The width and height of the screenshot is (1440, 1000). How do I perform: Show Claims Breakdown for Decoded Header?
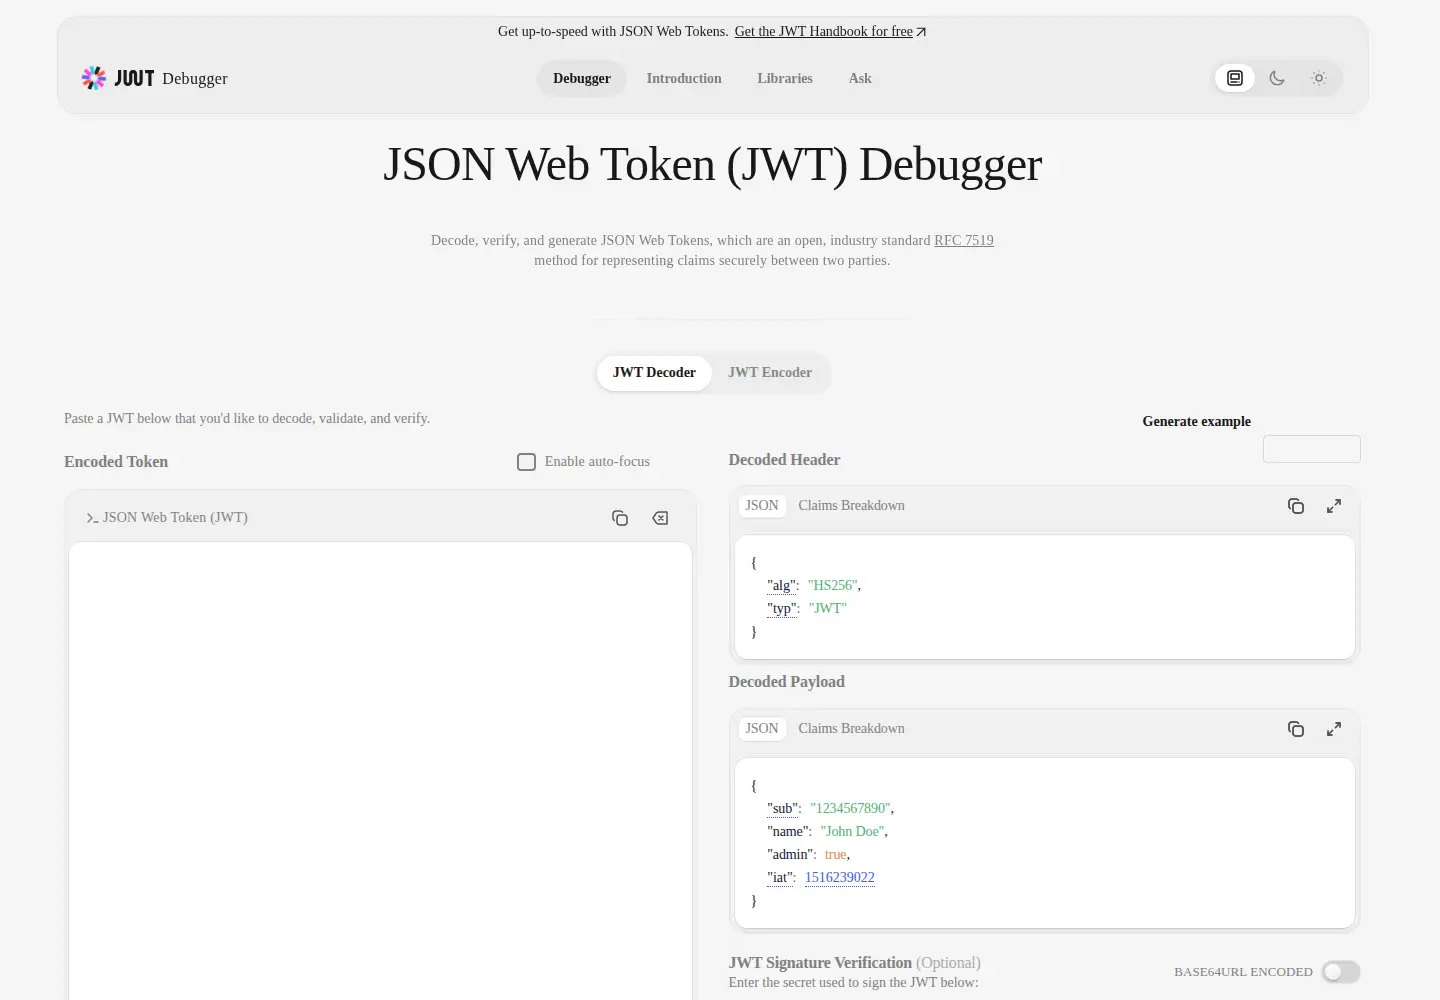[851, 506]
